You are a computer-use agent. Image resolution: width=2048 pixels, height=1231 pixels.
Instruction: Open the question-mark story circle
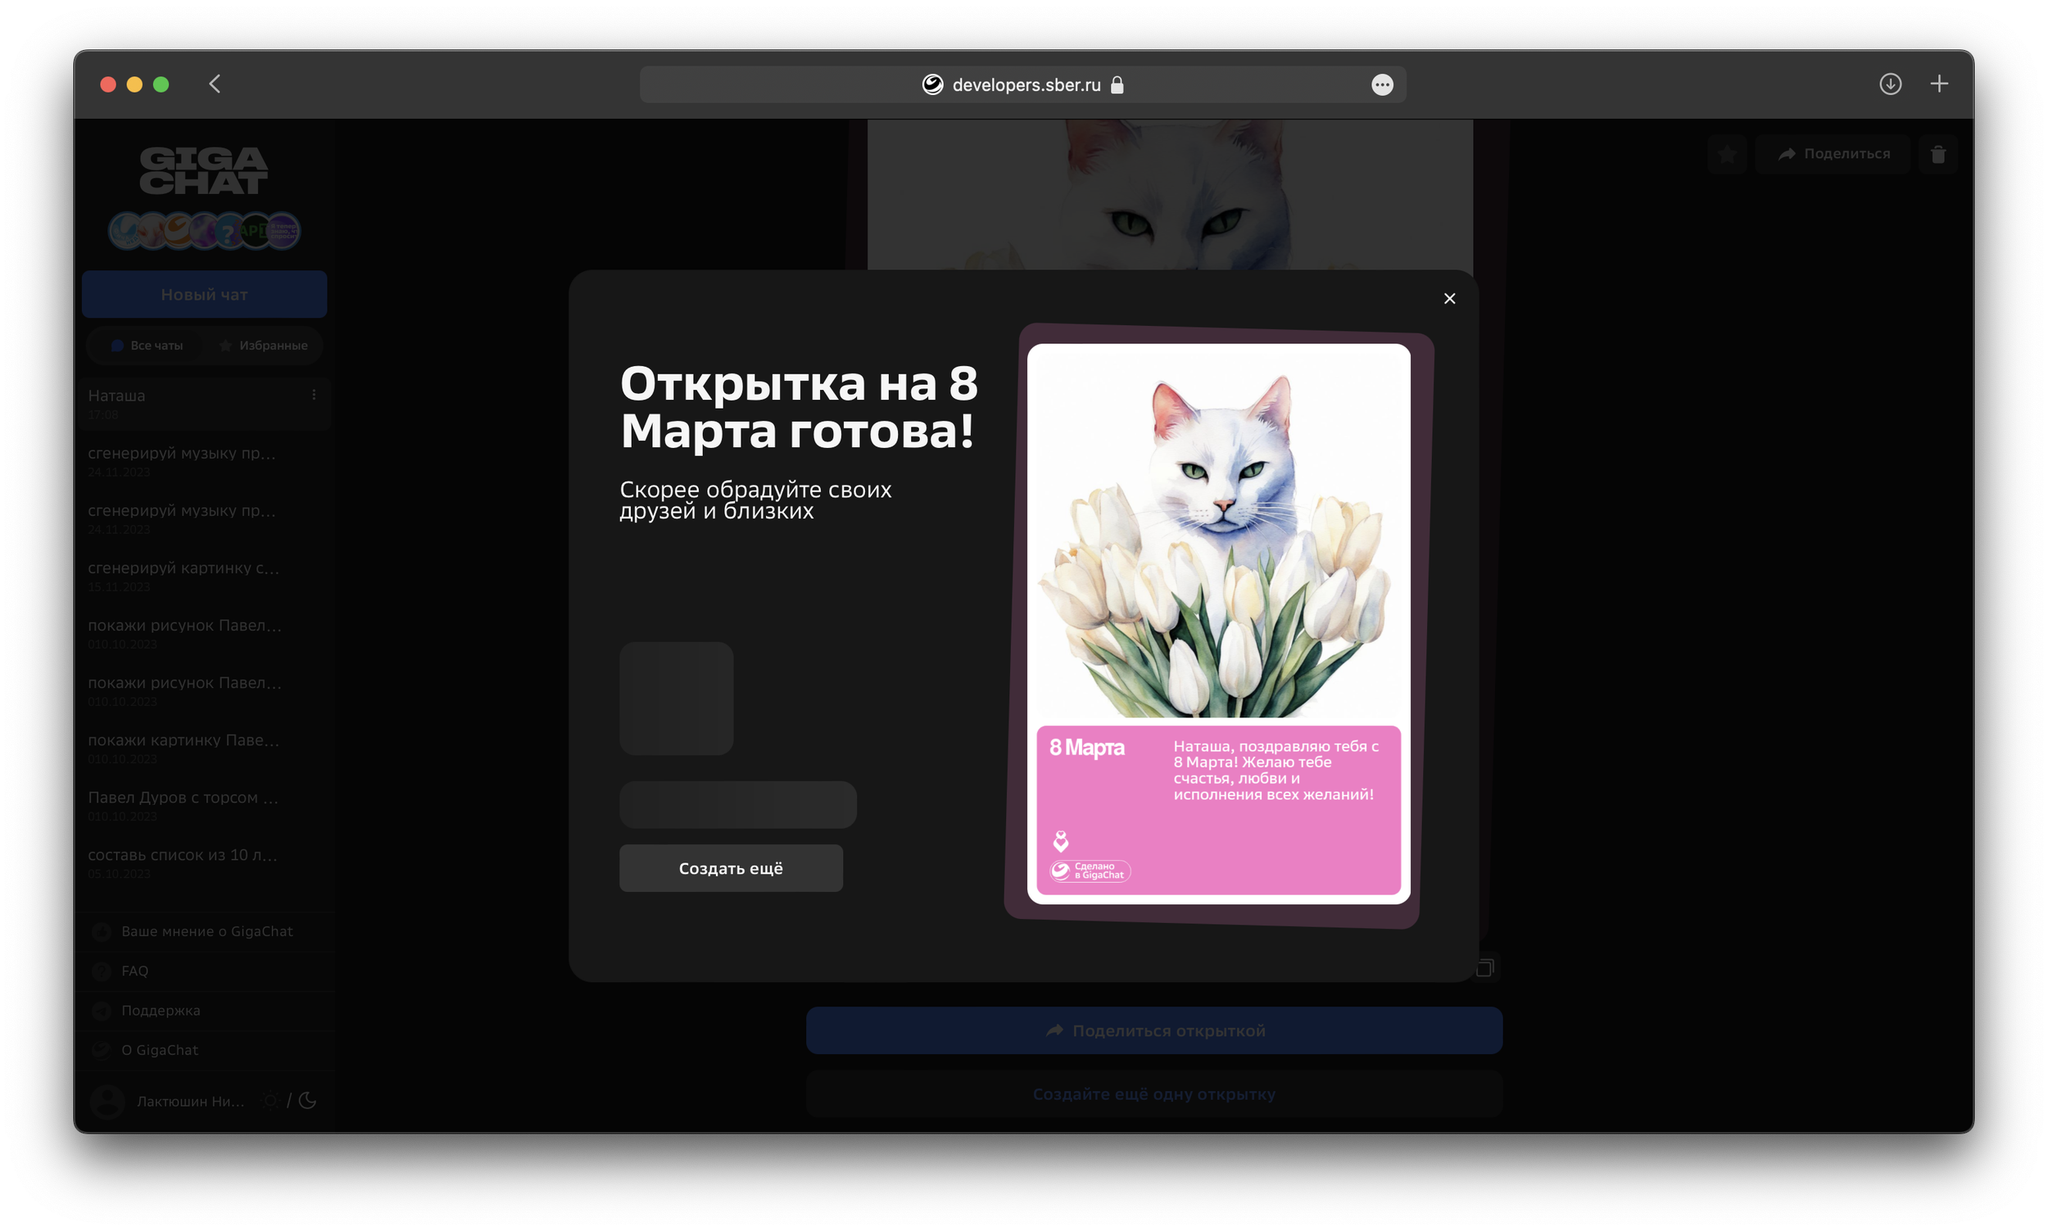pyautogui.click(x=229, y=231)
